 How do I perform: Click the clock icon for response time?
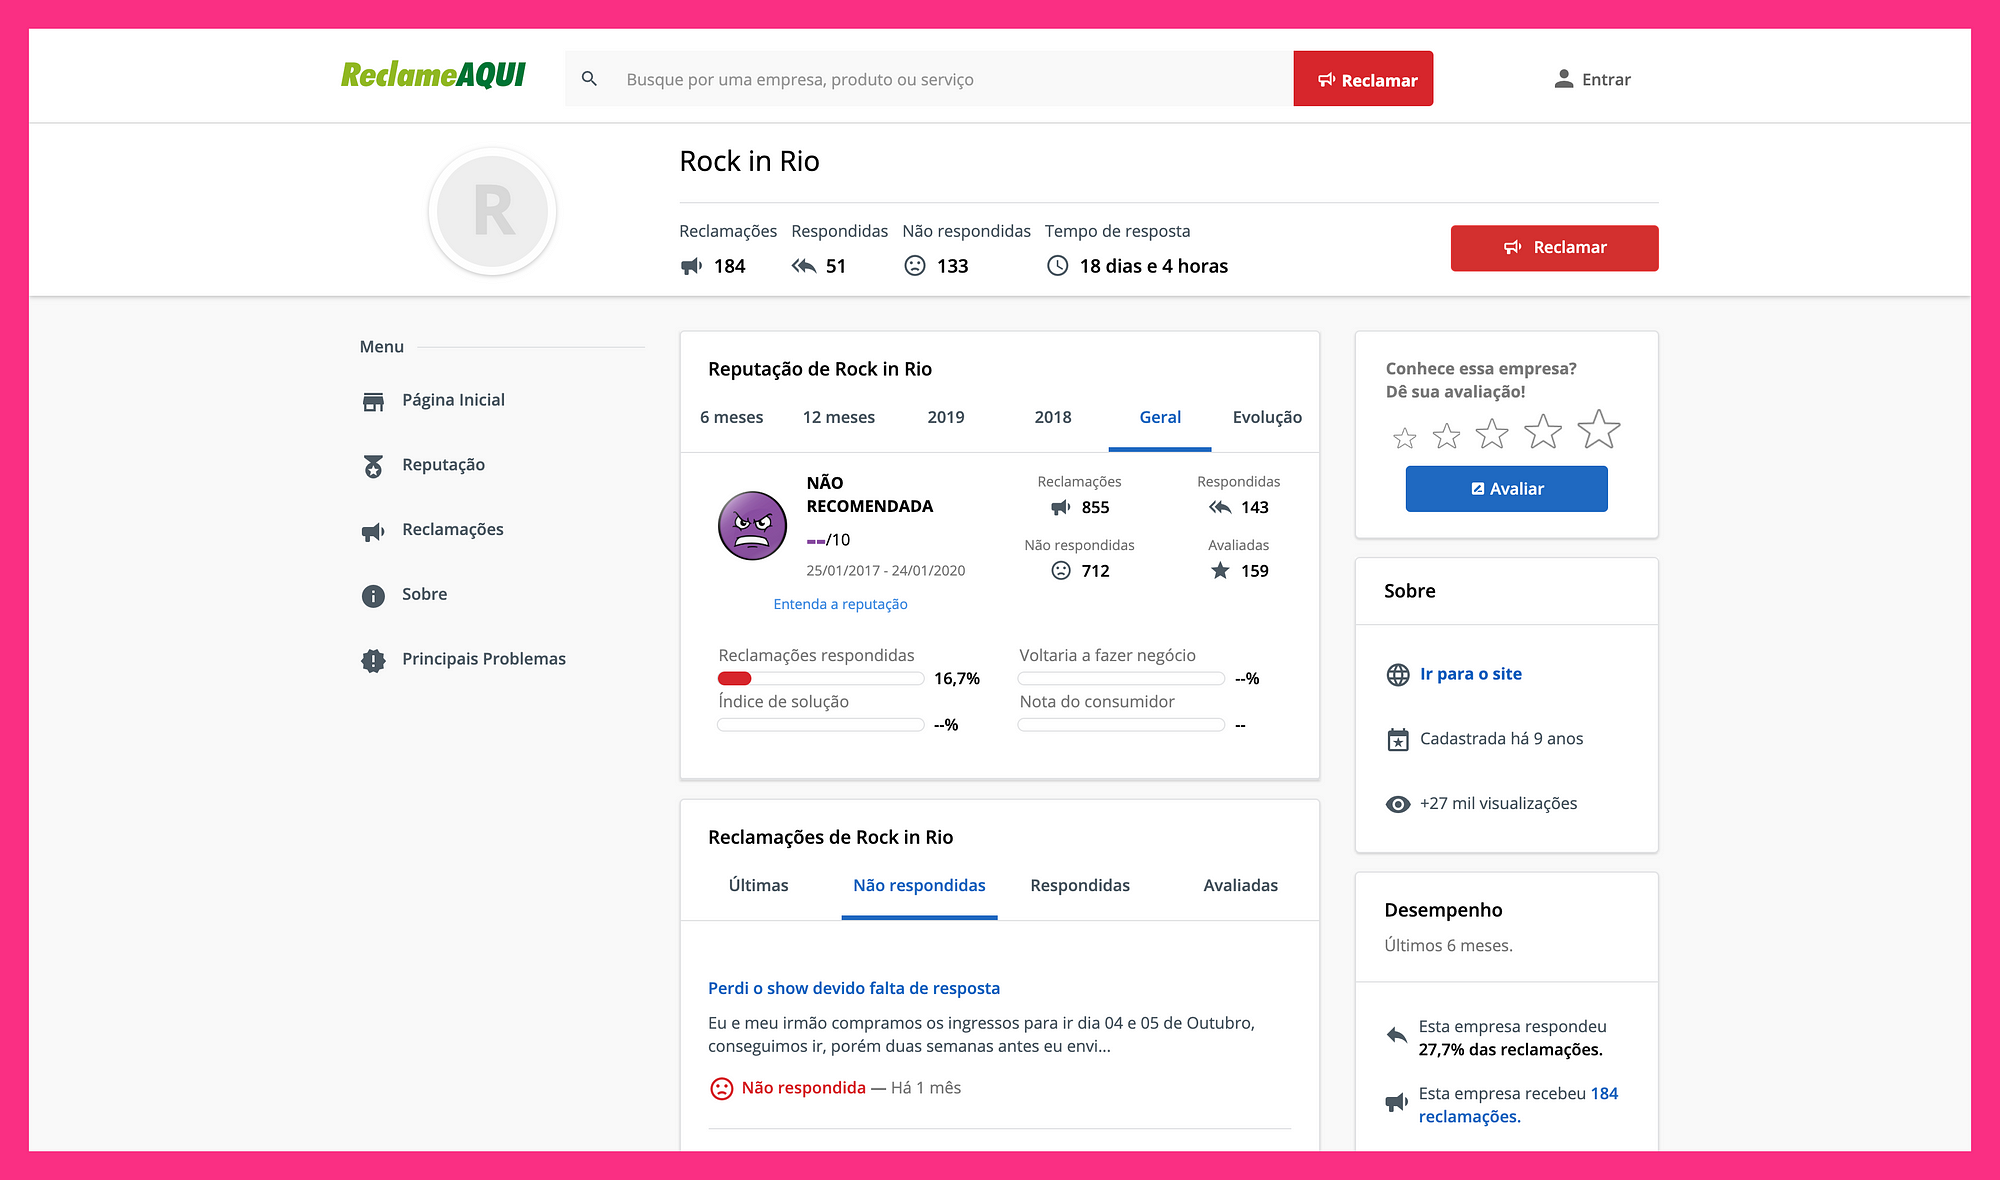point(1058,266)
